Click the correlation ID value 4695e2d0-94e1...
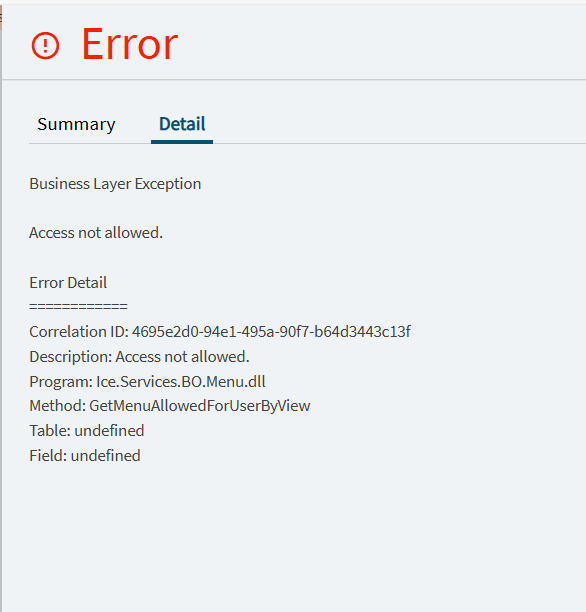 271,332
